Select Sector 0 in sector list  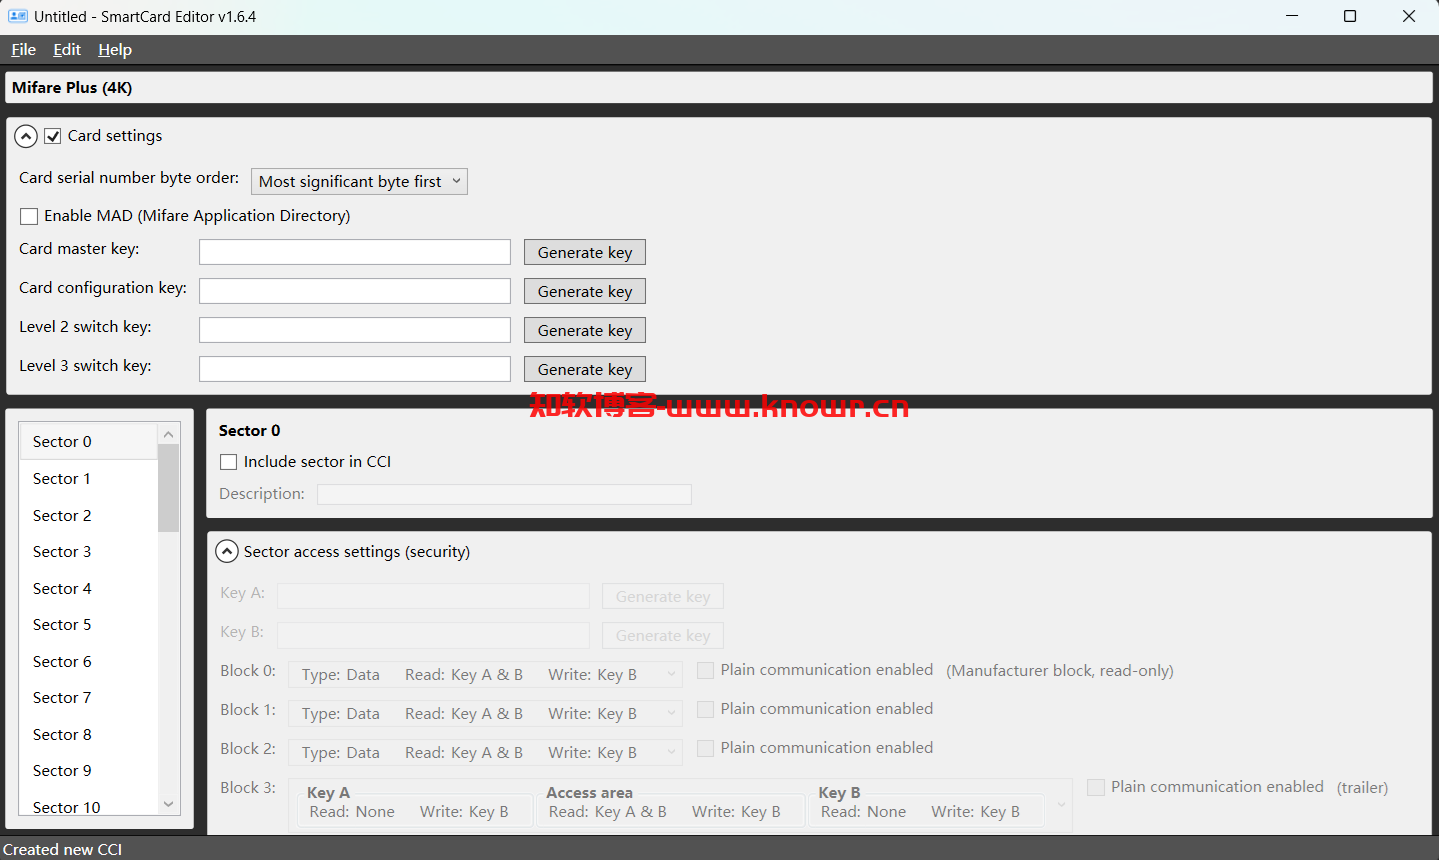[x=89, y=442]
